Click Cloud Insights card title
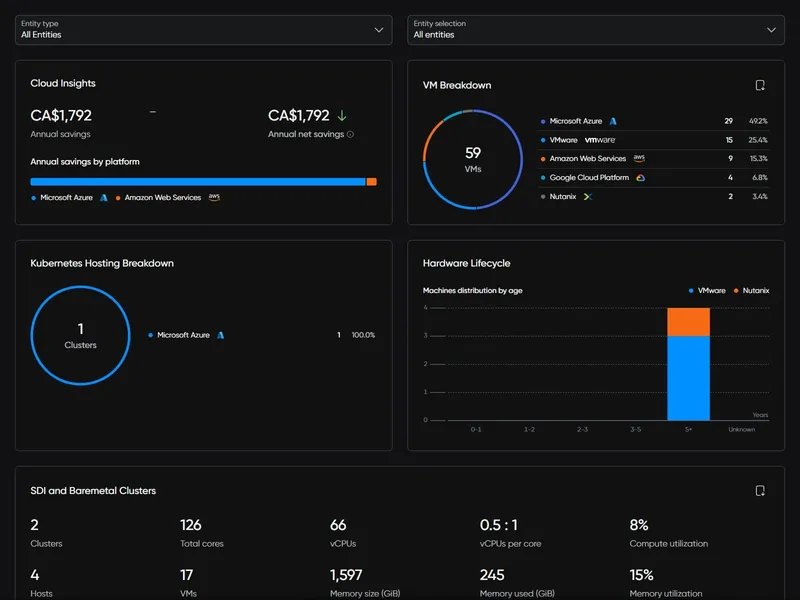800x600 pixels. pyautogui.click(x=63, y=83)
